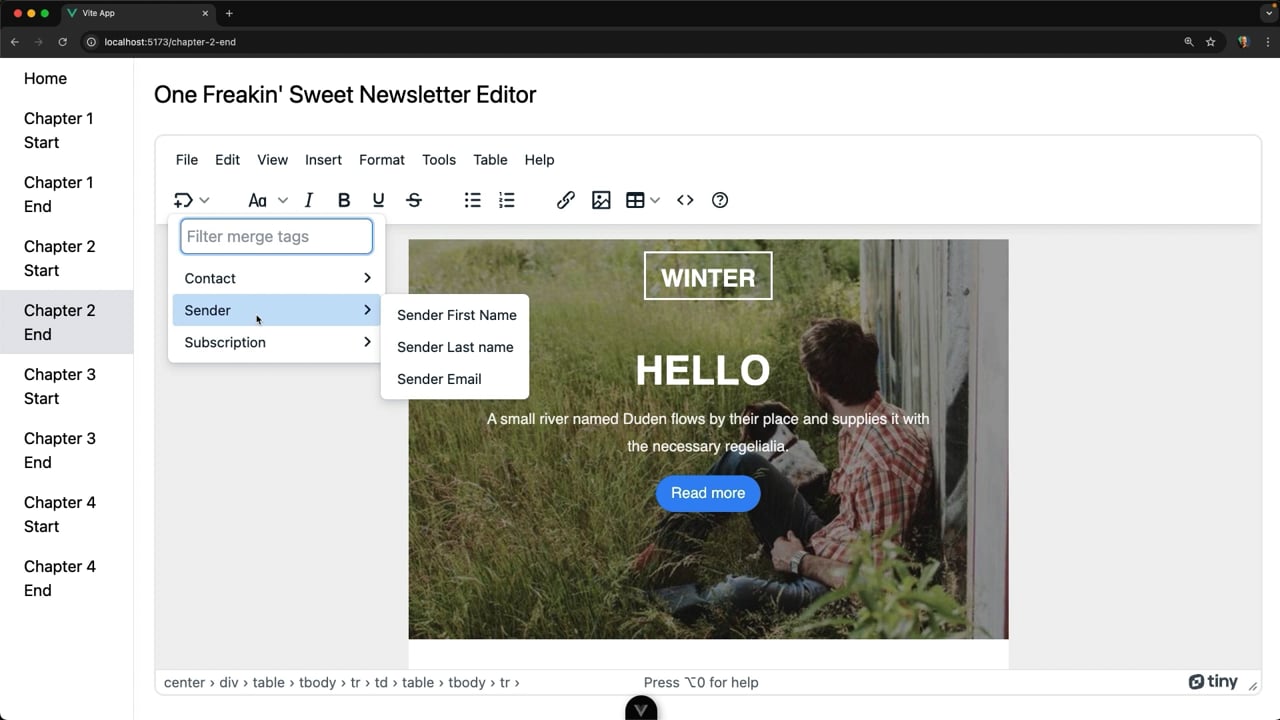Expand the Subscription merge tag group
Screen dimensions: 1280x720
[x=277, y=342]
